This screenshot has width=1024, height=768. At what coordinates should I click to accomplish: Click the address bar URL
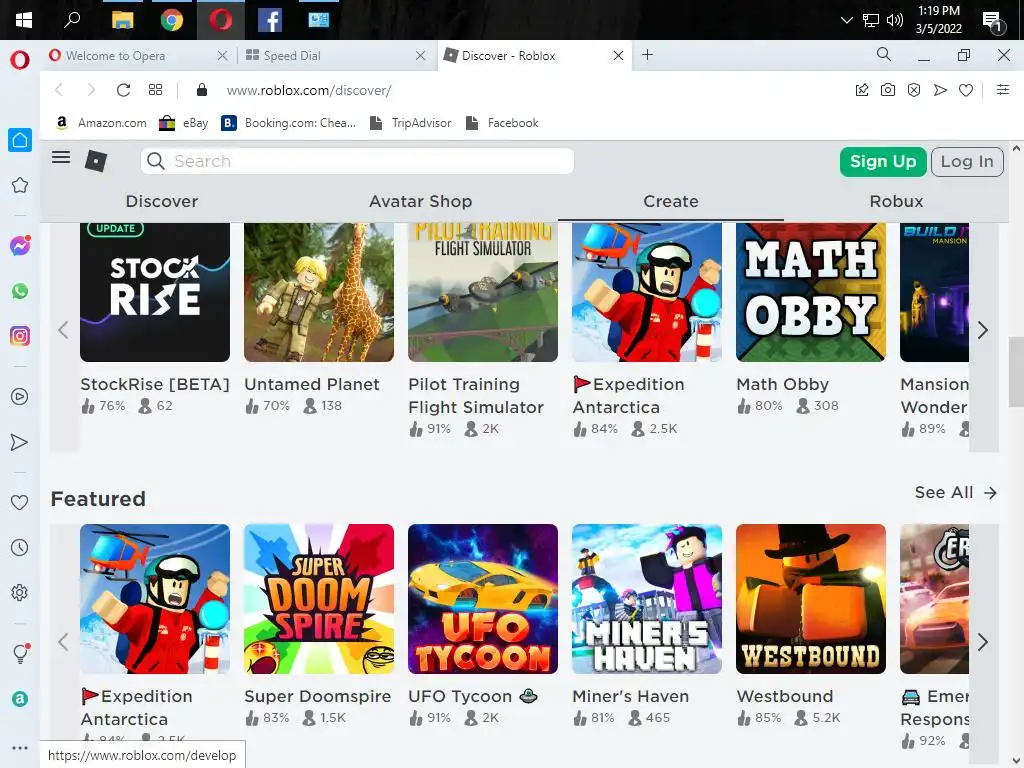click(309, 90)
